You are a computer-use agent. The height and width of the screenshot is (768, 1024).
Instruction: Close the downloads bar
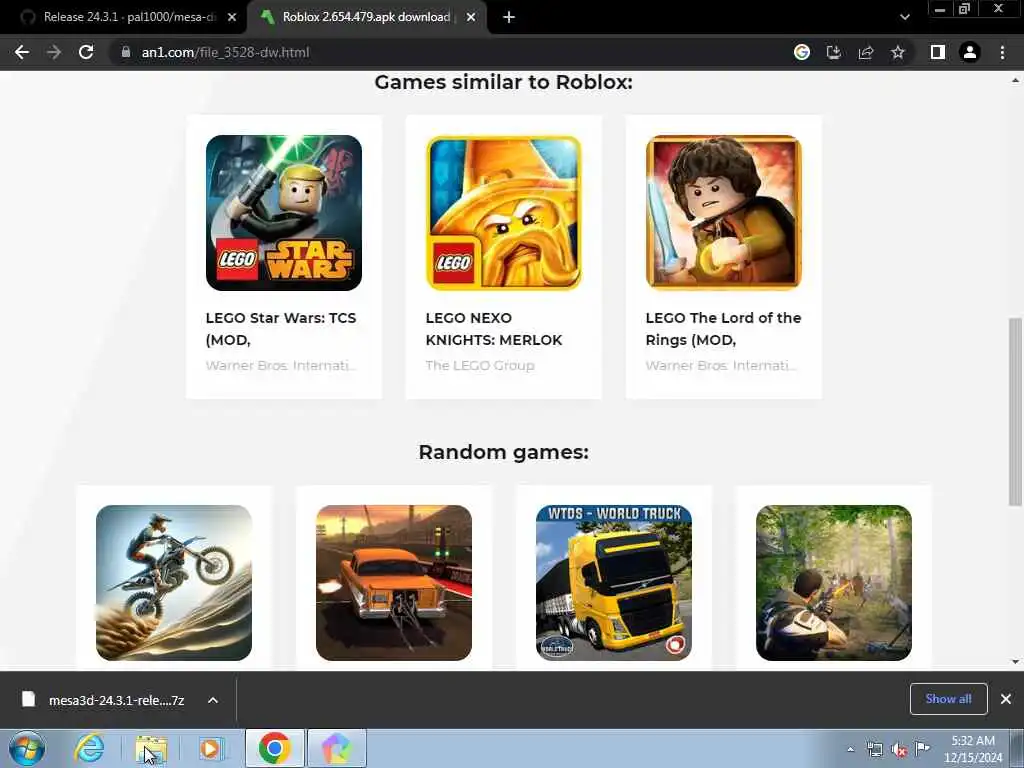(1006, 699)
